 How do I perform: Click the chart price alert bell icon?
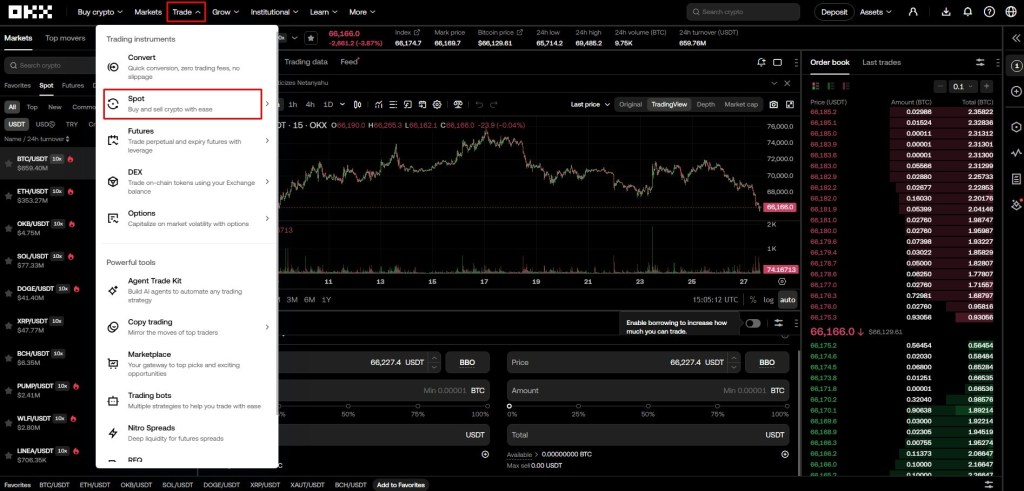[761, 62]
